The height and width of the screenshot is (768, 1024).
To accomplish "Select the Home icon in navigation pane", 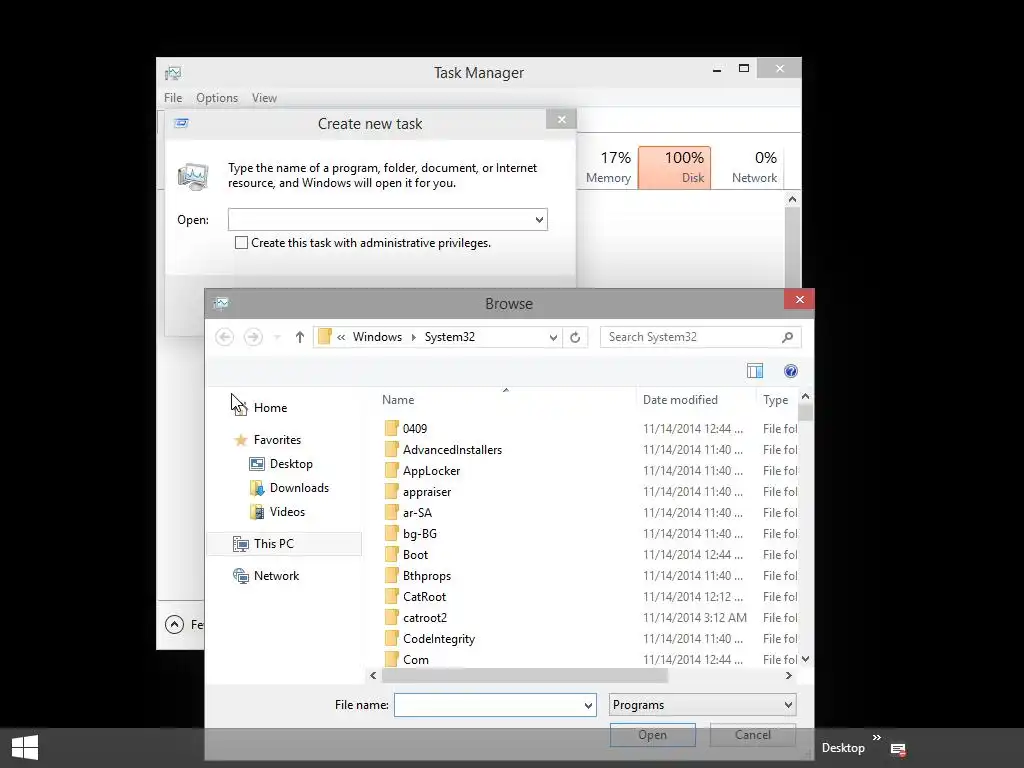I will [x=240, y=408].
